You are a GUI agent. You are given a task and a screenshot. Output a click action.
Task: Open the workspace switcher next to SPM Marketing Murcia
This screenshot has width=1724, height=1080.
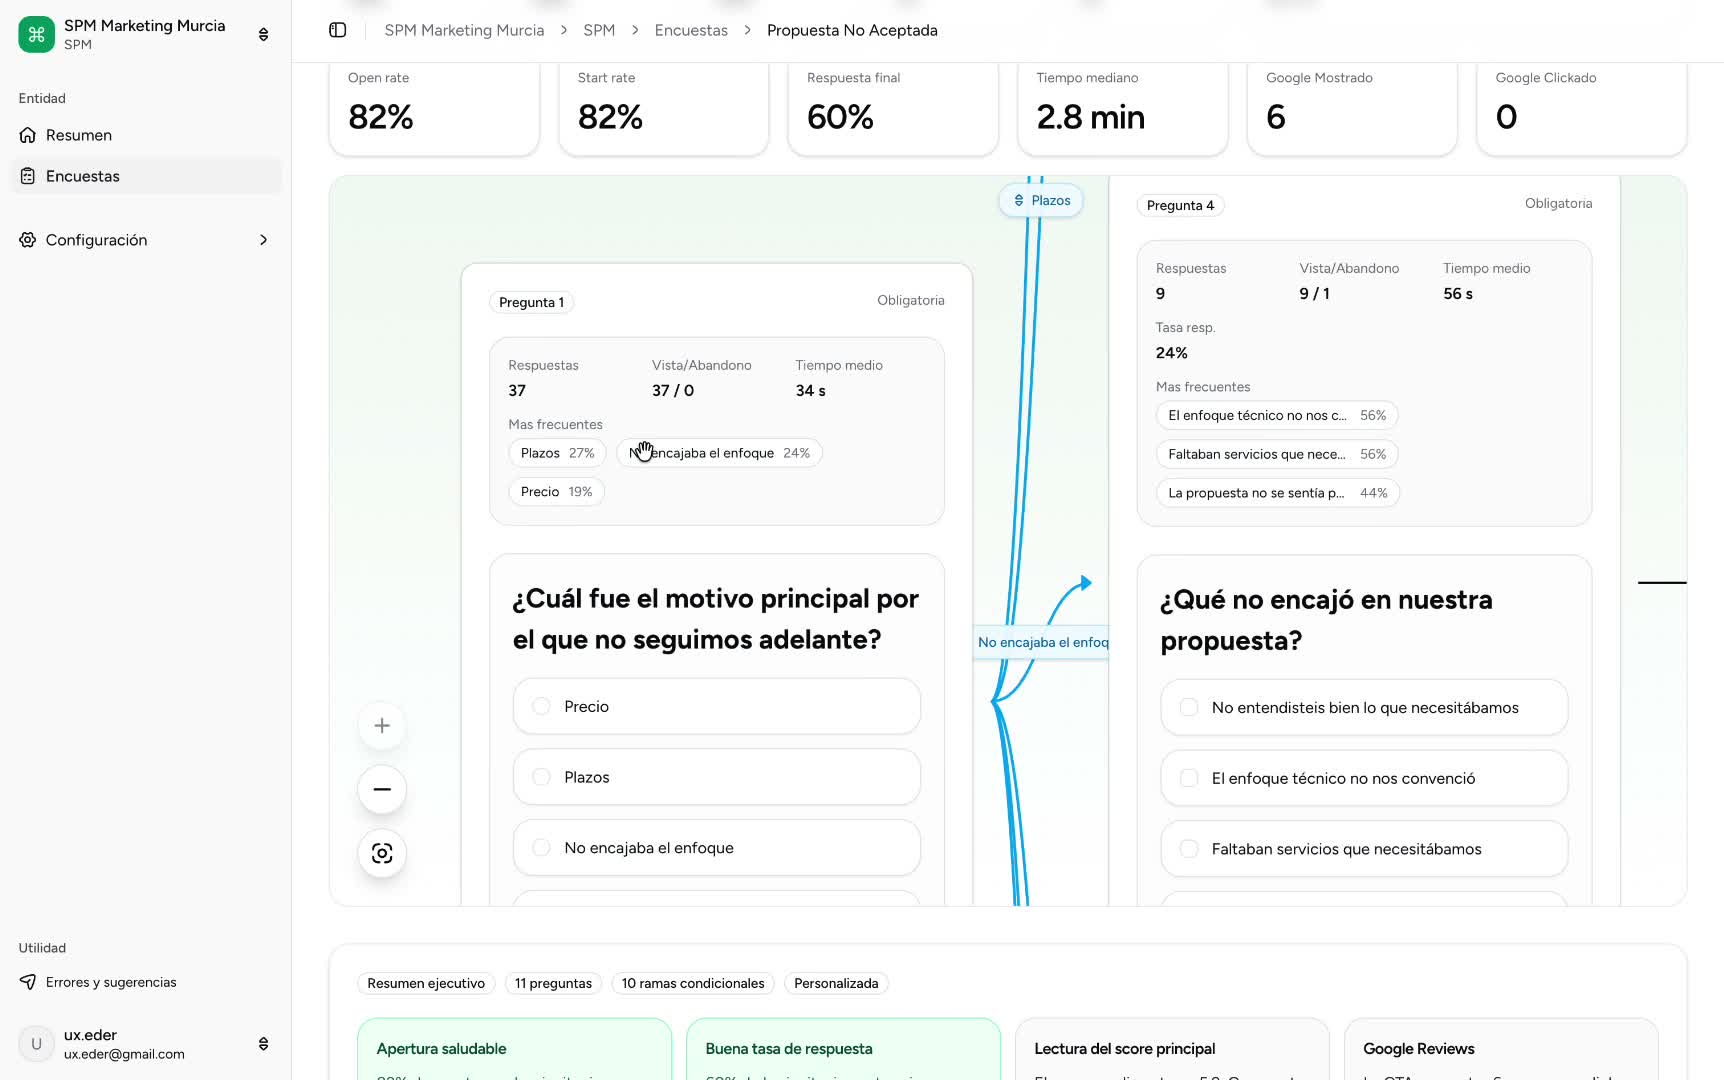(263, 34)
